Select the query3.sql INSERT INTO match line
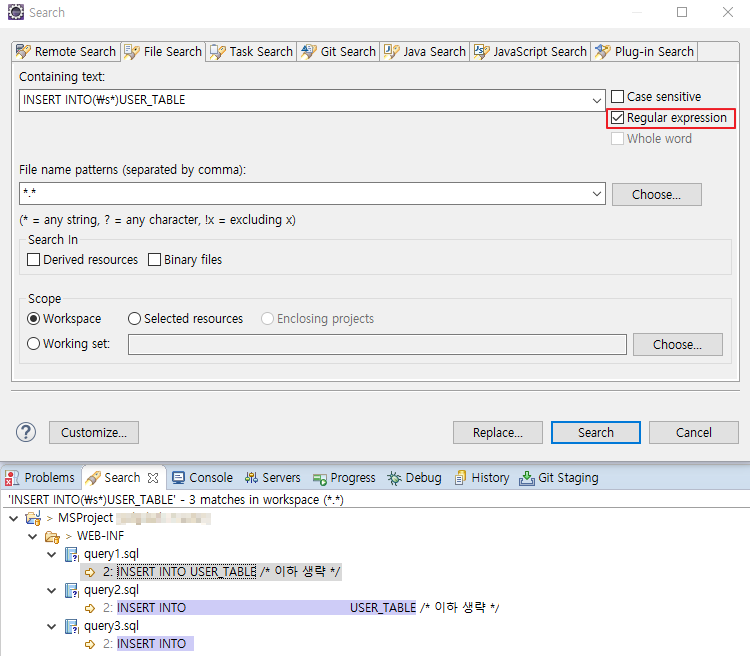The height and width of the screenshot is (656, 750). (x=139, y=644)
